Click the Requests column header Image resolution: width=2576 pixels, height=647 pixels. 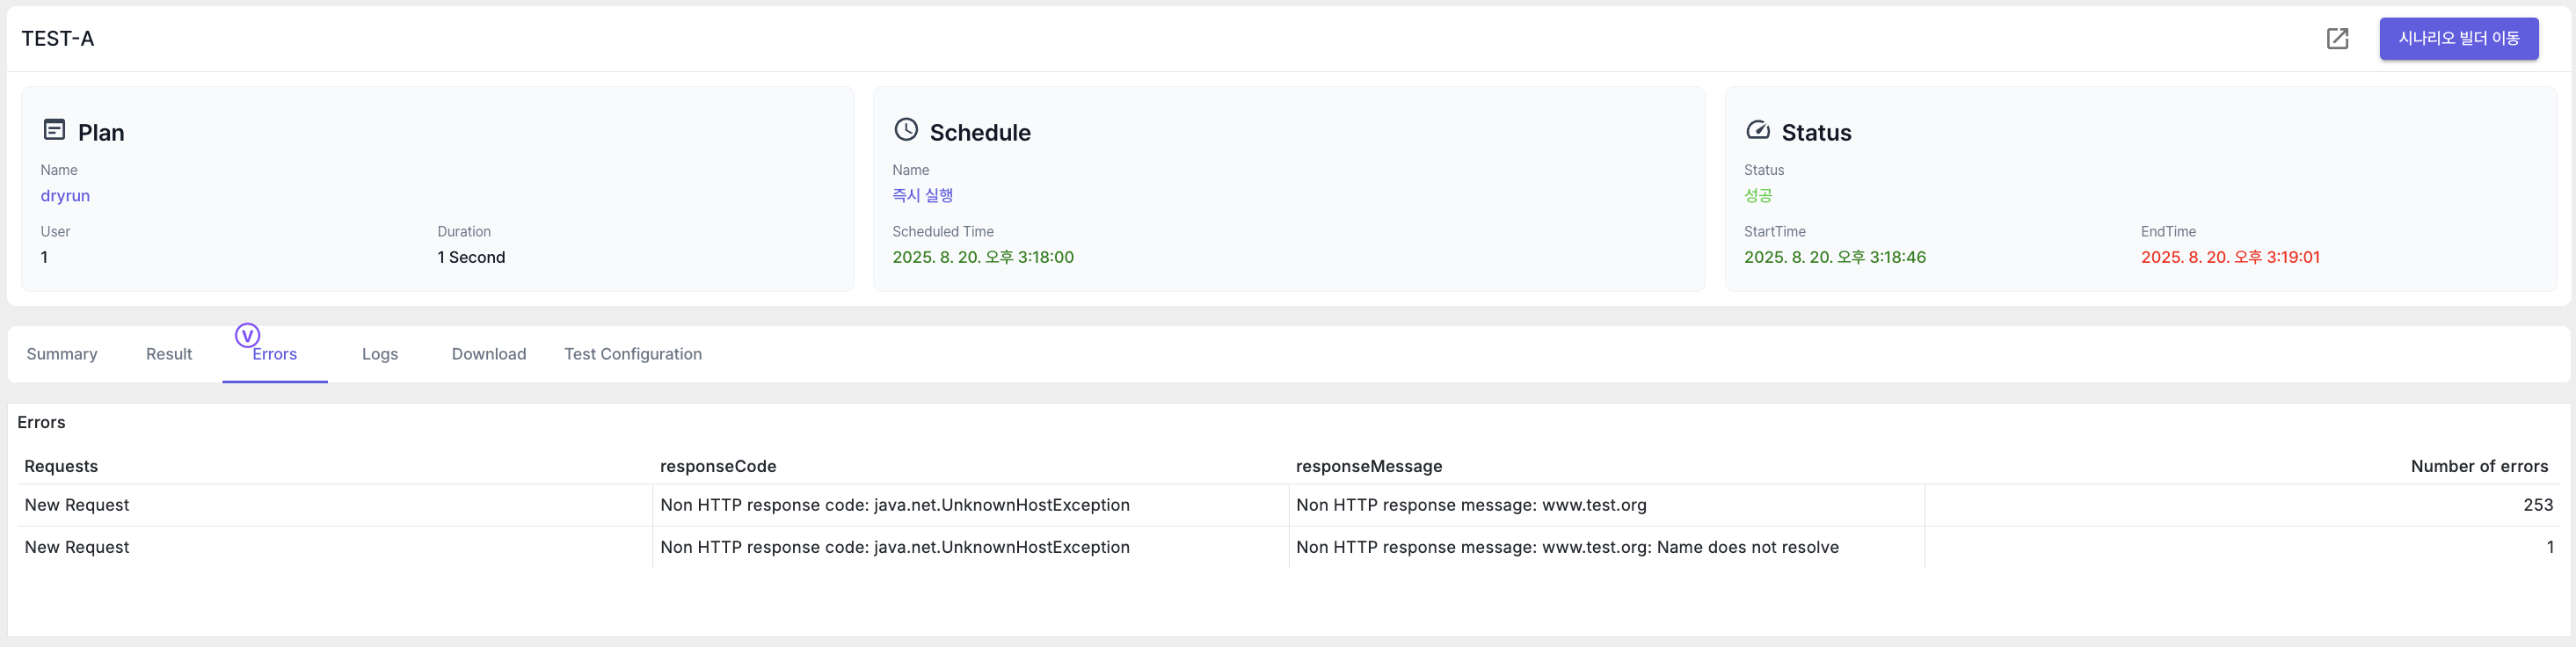pyautogui.click(x=61, y=466)
